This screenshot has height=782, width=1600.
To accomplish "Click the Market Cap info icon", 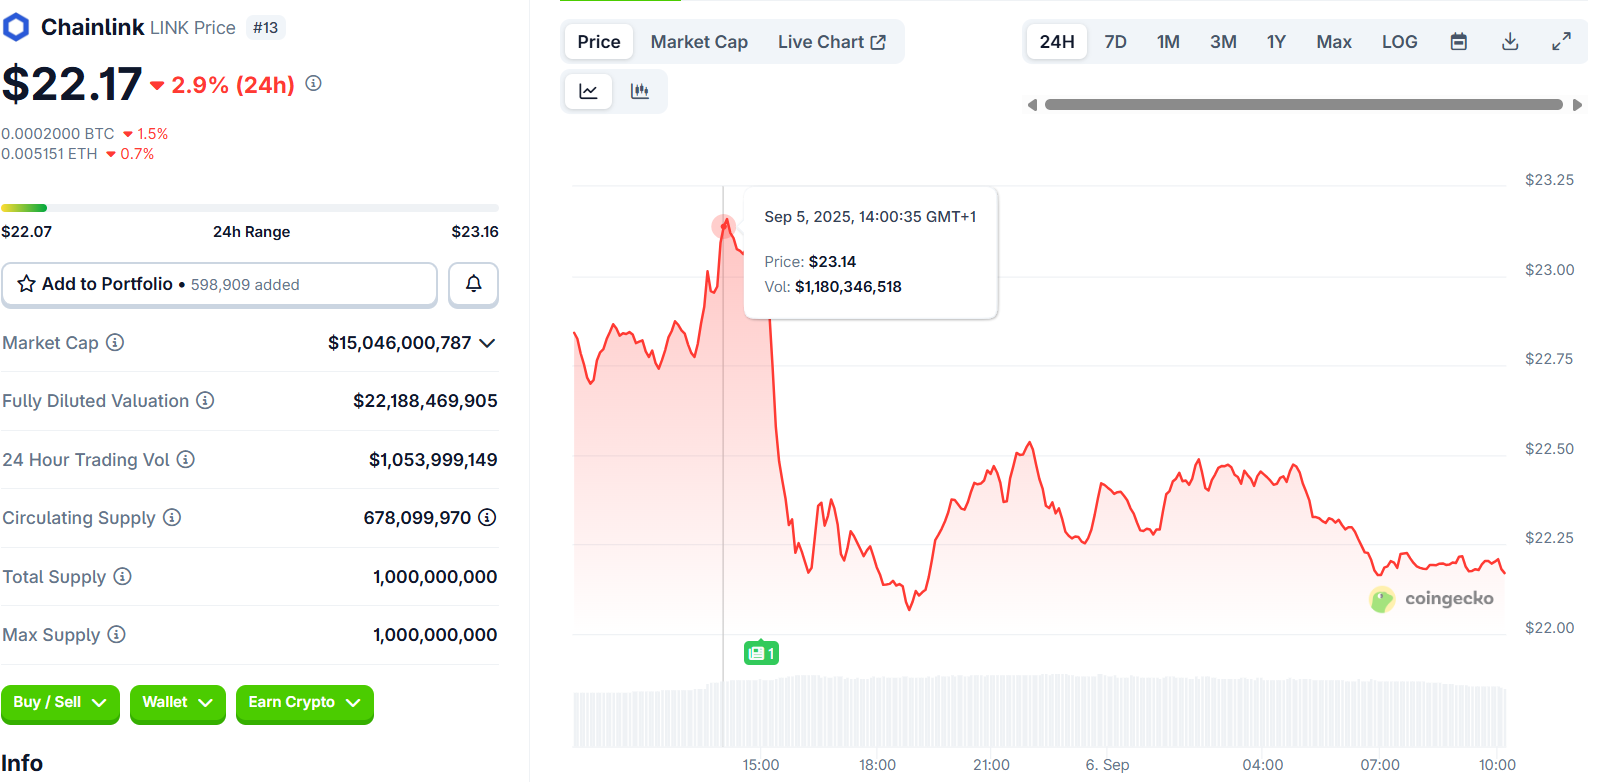I will (x=115, y=343).
